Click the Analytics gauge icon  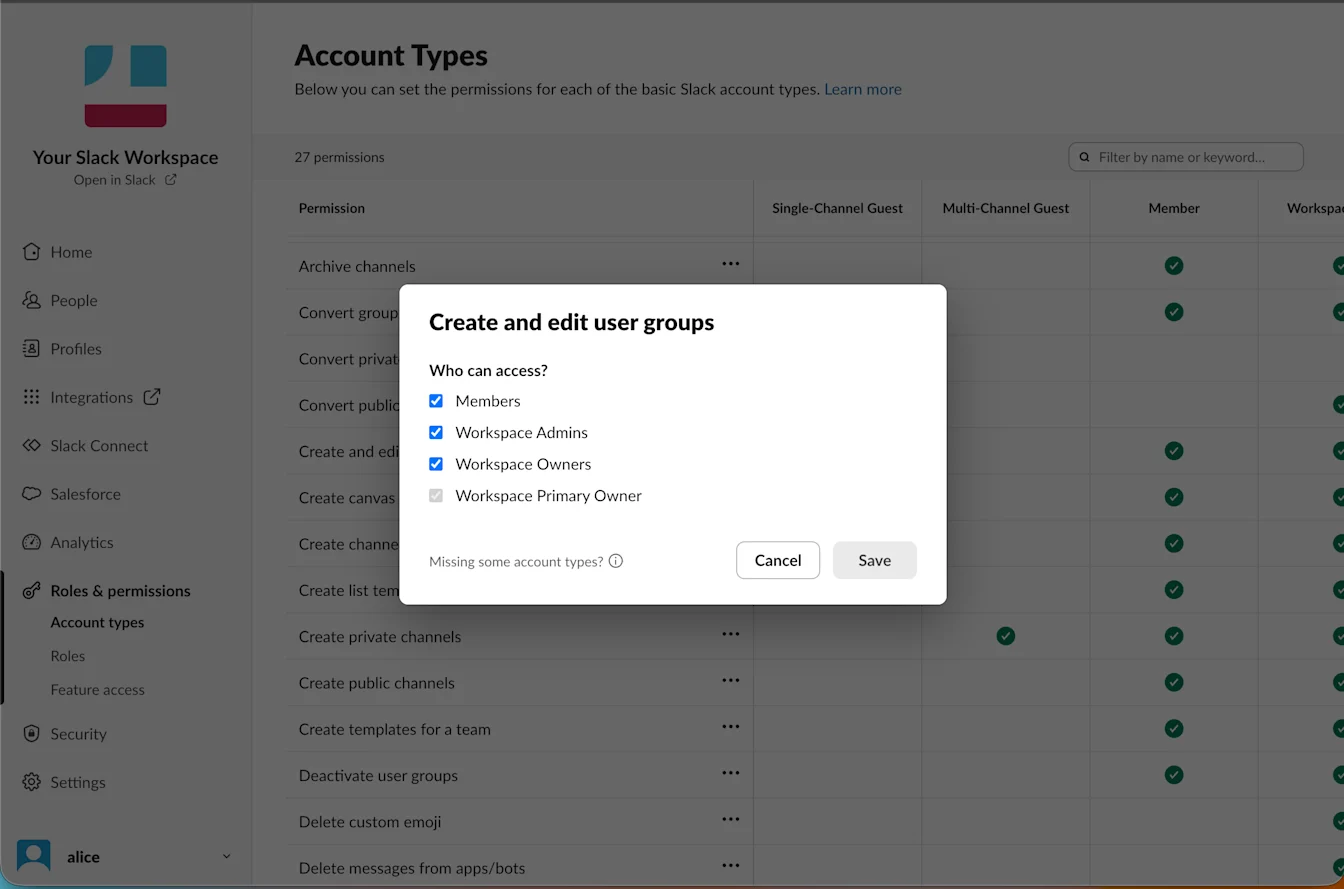pos(32,542)
